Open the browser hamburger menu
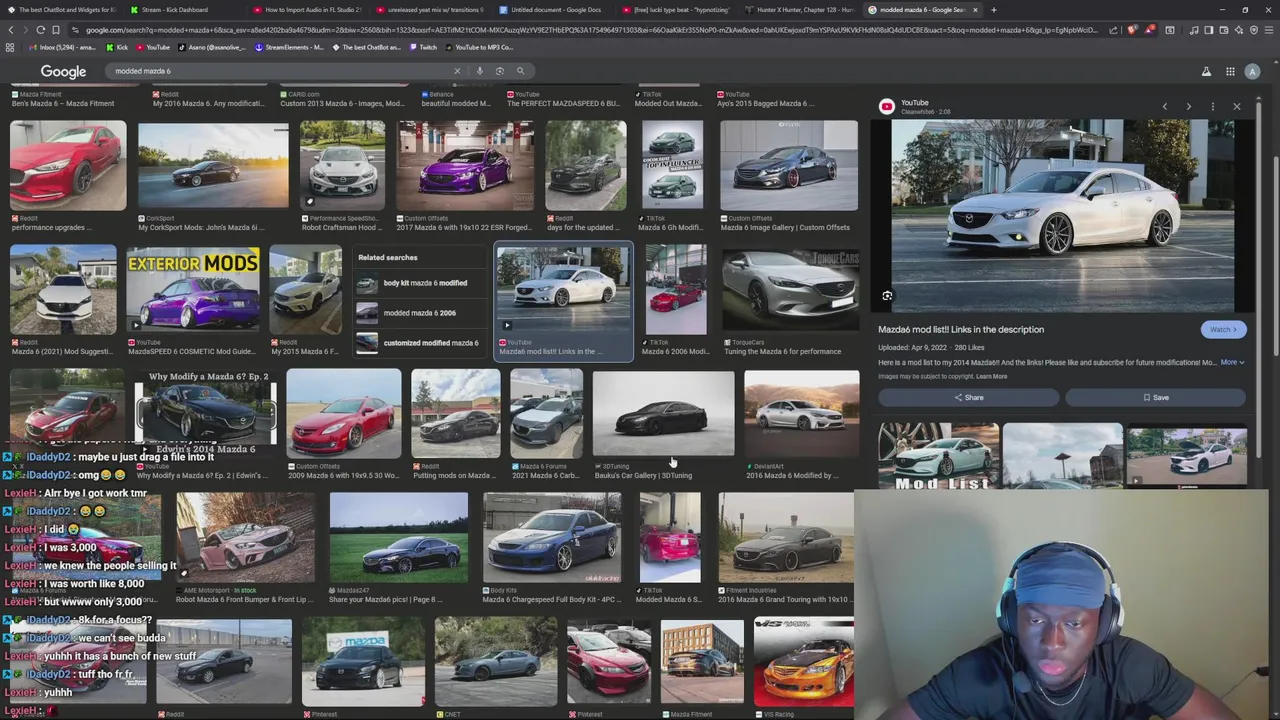Viewport: 1280px width, 720px height. pos(1268,30)
